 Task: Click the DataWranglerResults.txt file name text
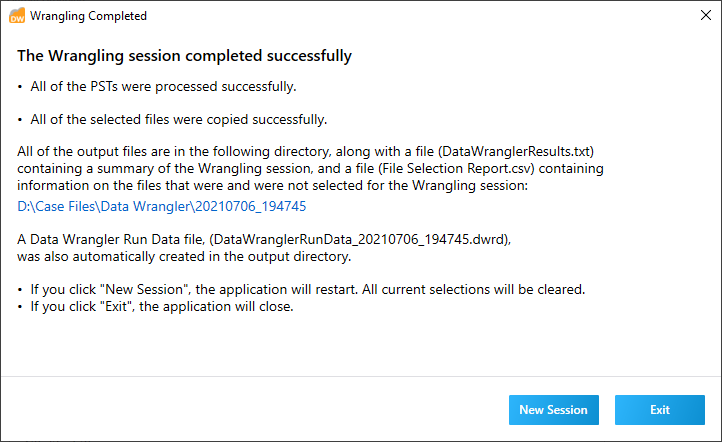(516, 151)
